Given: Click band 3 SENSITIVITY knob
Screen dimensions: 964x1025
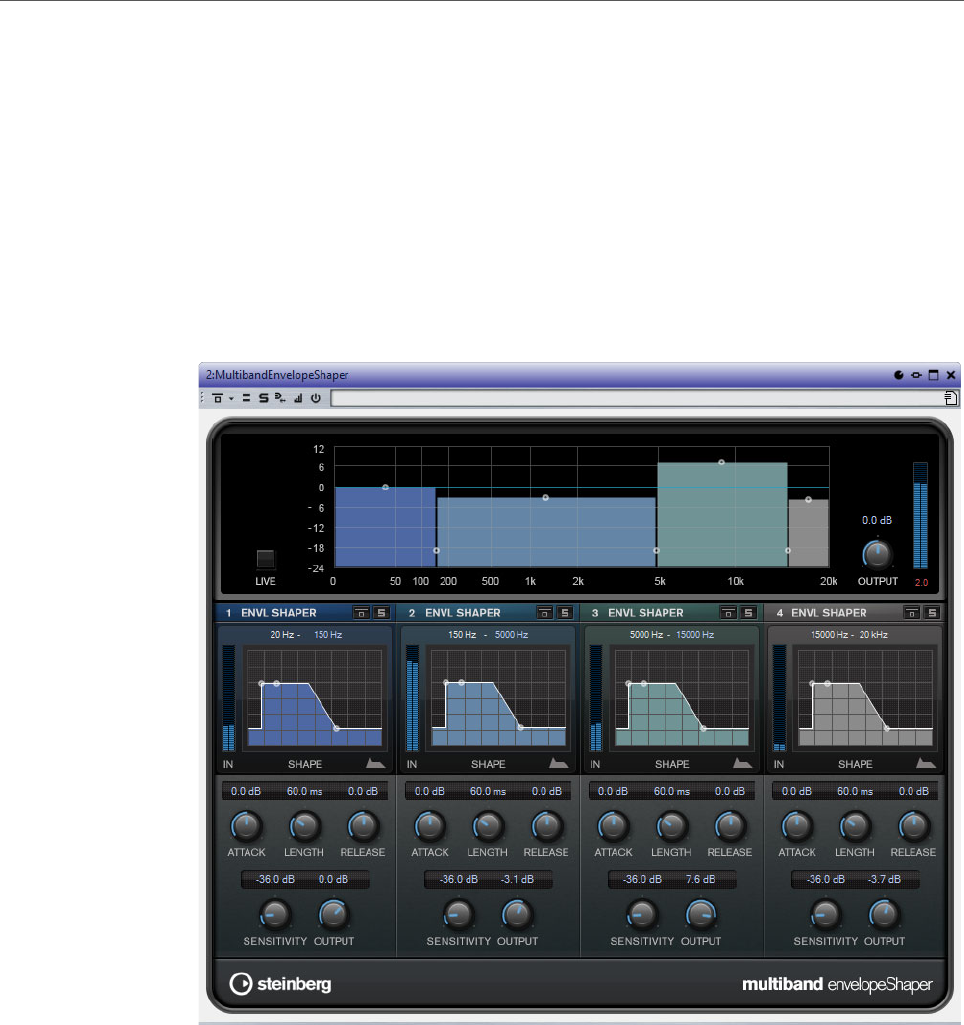Looking at the screenshot, I should (x=642, y=915).
